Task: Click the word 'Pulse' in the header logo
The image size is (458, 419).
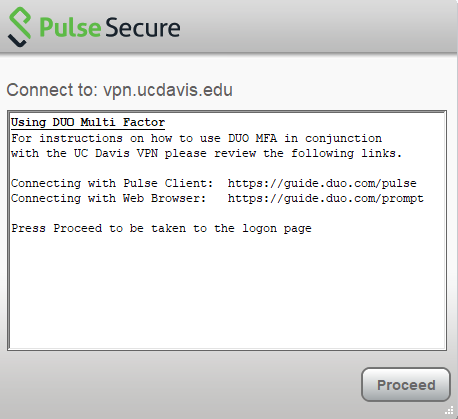Action: [70, 27]
